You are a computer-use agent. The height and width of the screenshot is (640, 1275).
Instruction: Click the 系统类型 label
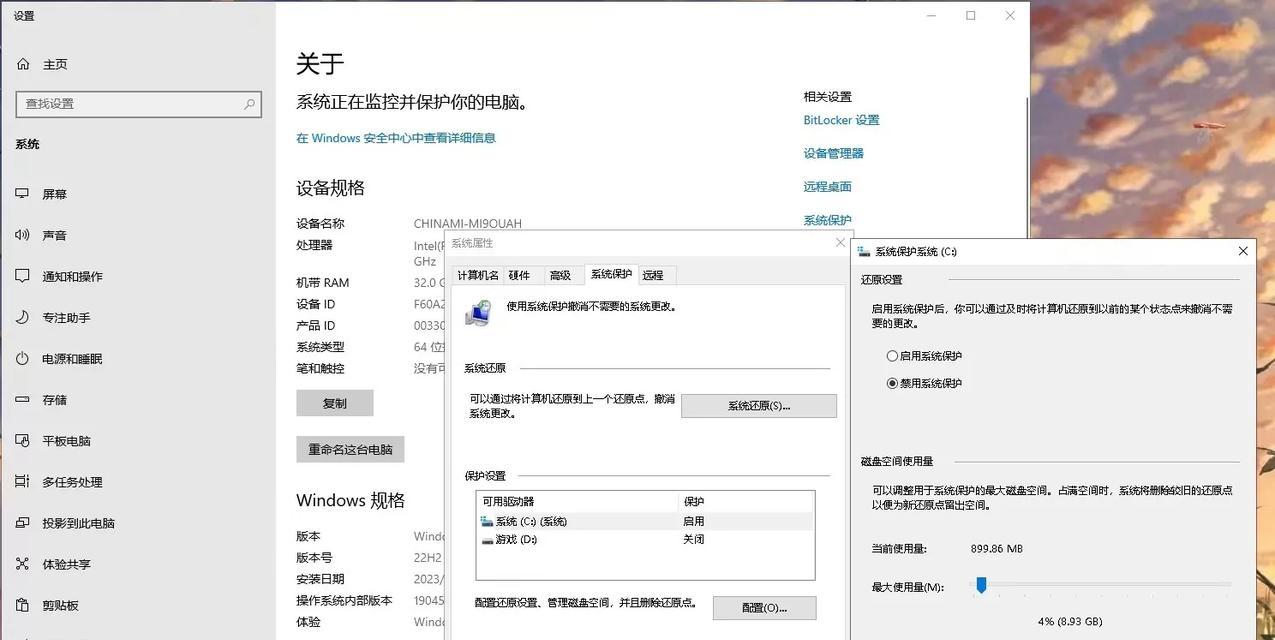pos(320,347)
